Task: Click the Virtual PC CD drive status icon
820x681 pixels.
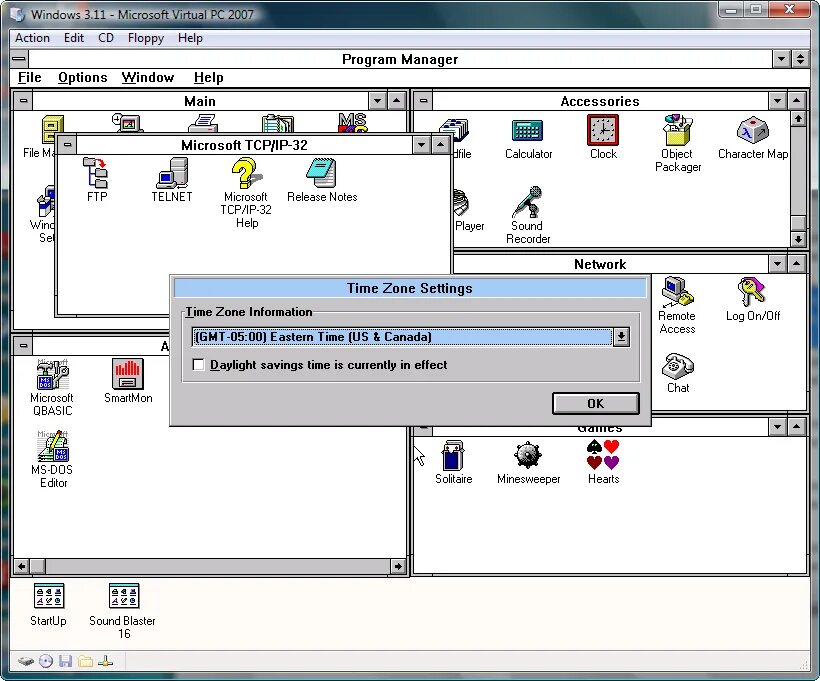Action: click(x=46, y=662)
